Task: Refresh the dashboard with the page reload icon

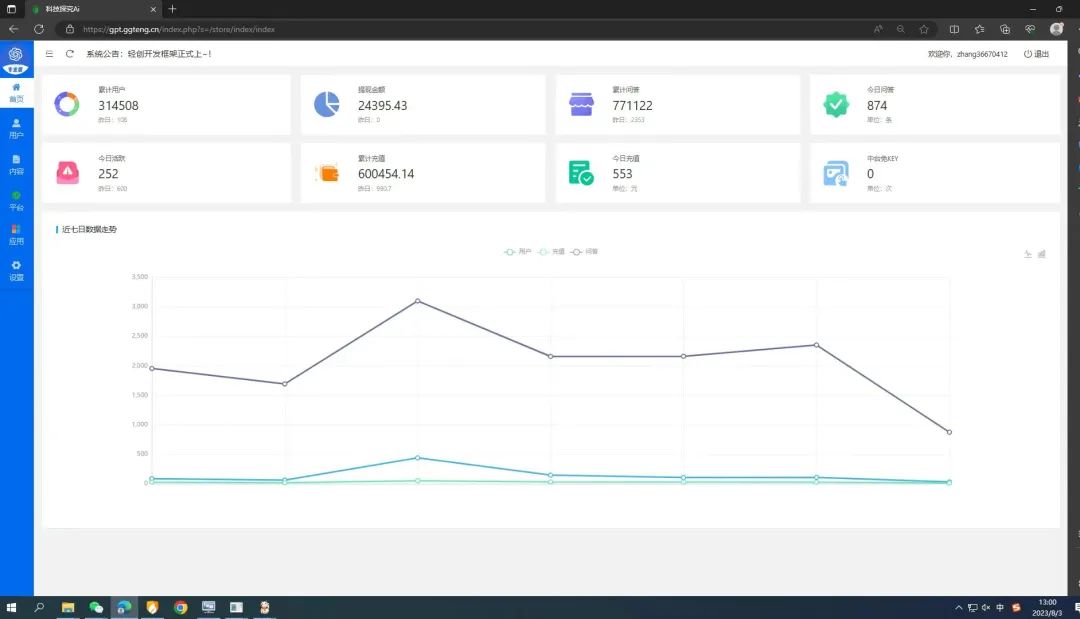Action: tap(70, 54)
